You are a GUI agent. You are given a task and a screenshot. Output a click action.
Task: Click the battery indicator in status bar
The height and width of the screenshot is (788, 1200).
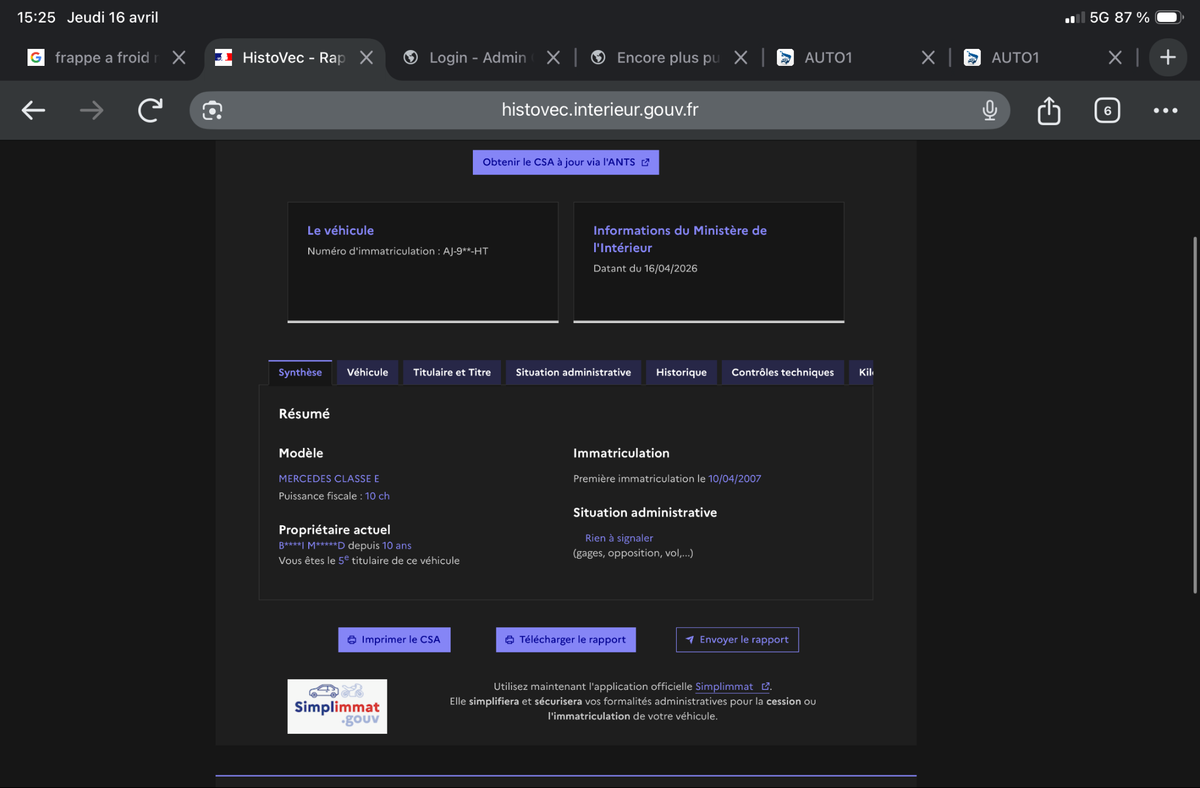tap(1169, 18)
